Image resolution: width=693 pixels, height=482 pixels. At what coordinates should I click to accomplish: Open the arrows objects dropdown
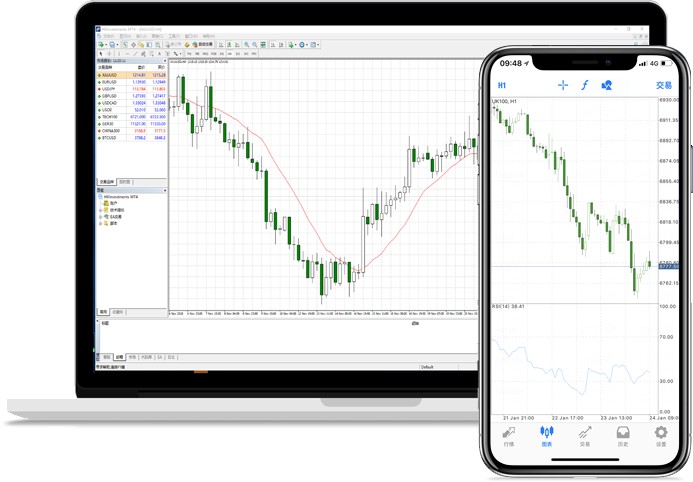[180, 53]
